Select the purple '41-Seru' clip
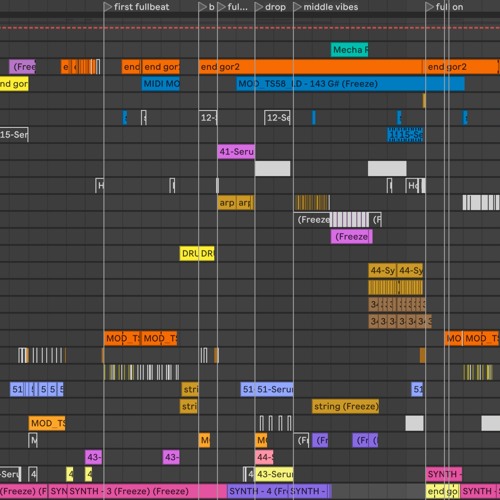The image size is (500, 500). (236, 152)
